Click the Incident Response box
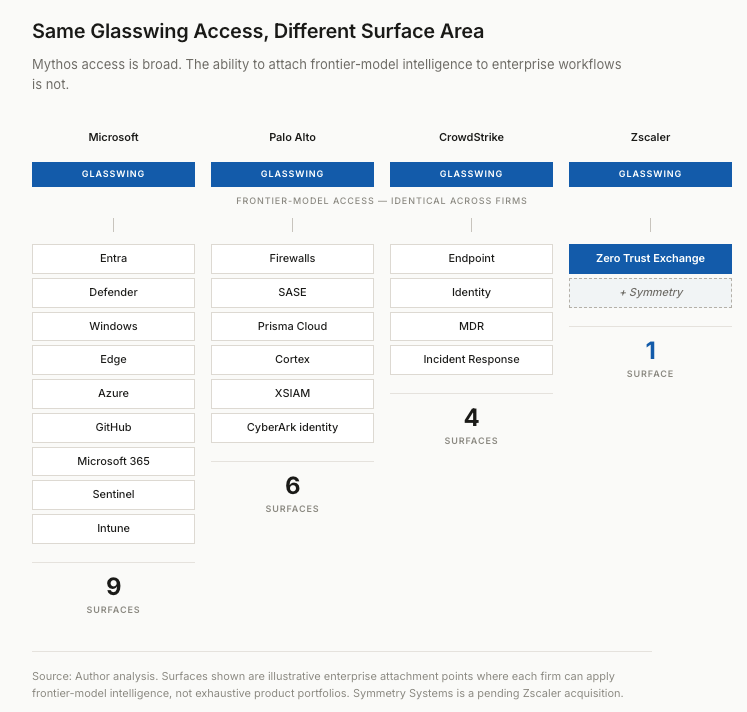Image resolution: width=747 pixels, height=712 pixels. (x=471, y=360)
